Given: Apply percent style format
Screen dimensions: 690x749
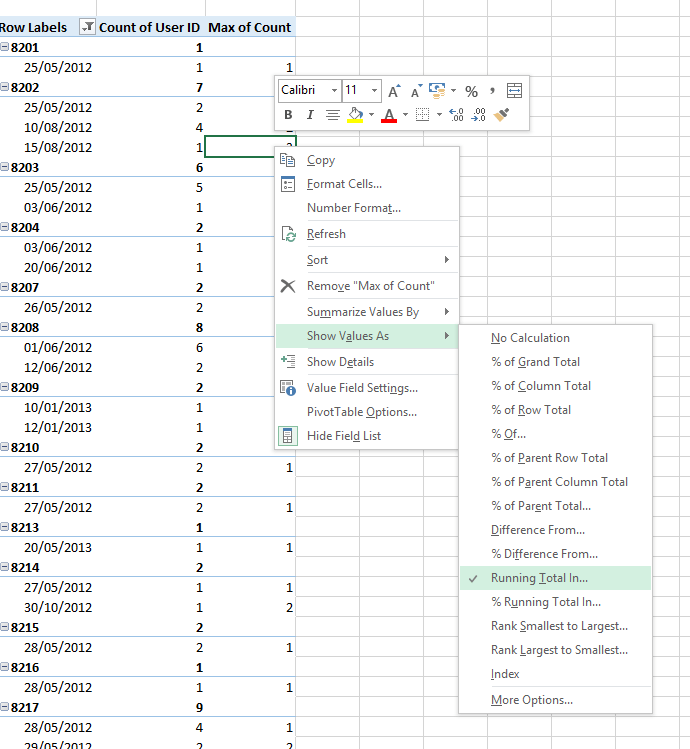Looking at the screenshot, I should click(471, 91).
